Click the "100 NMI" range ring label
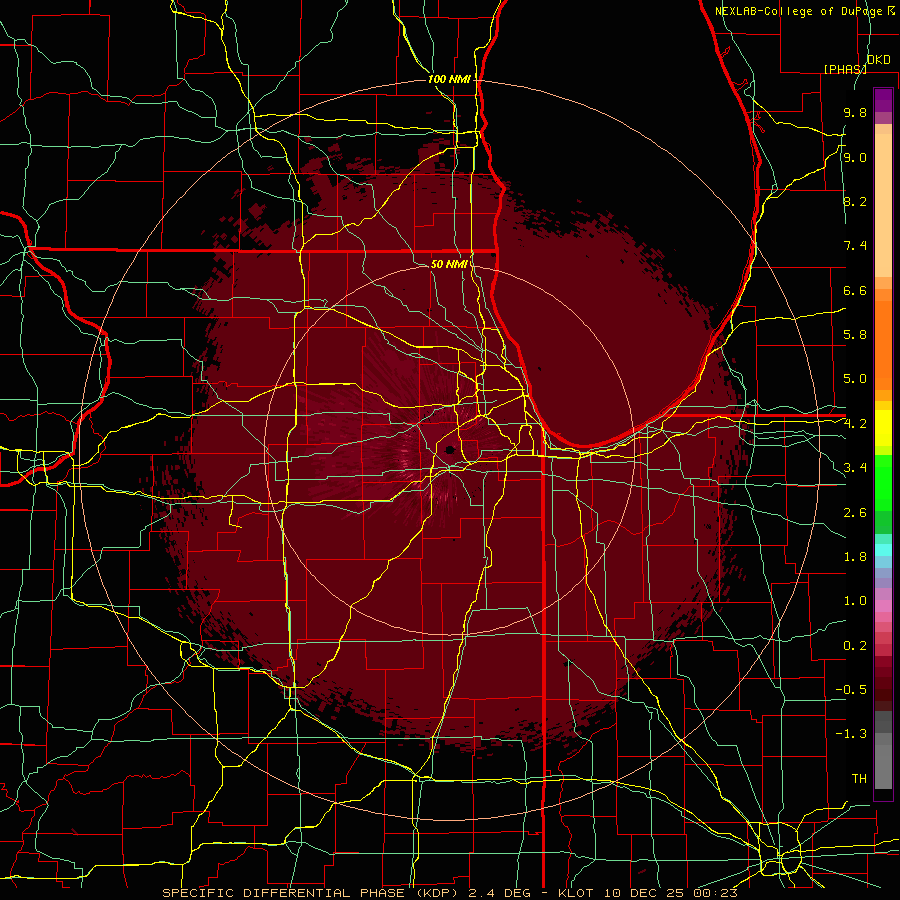Image resolution: width=900 pixels, height=900 pixels. pyautogui.click(x=449, y=79)
